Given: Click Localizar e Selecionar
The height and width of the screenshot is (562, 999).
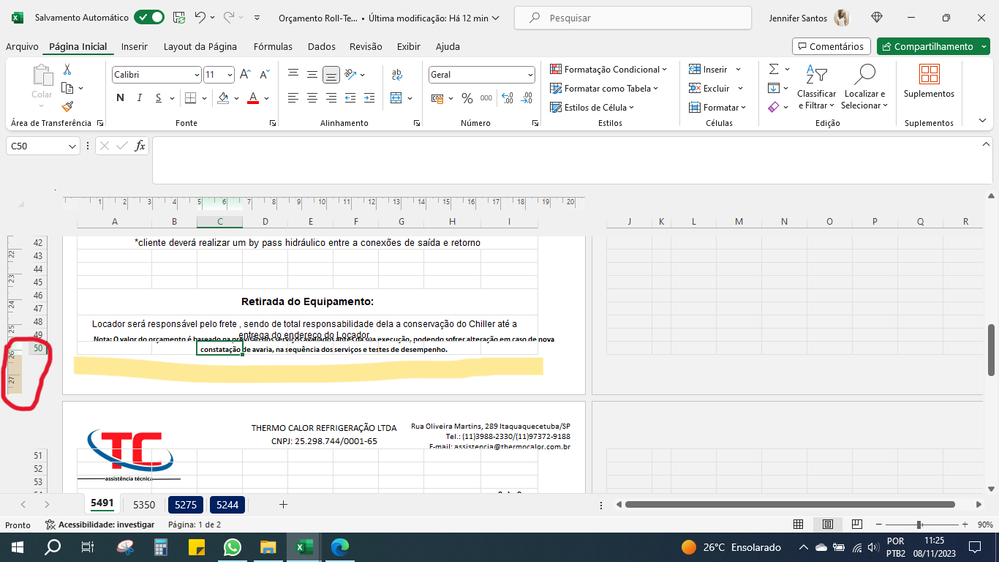Looking at the screenshot, I should [x=865, y=87].
